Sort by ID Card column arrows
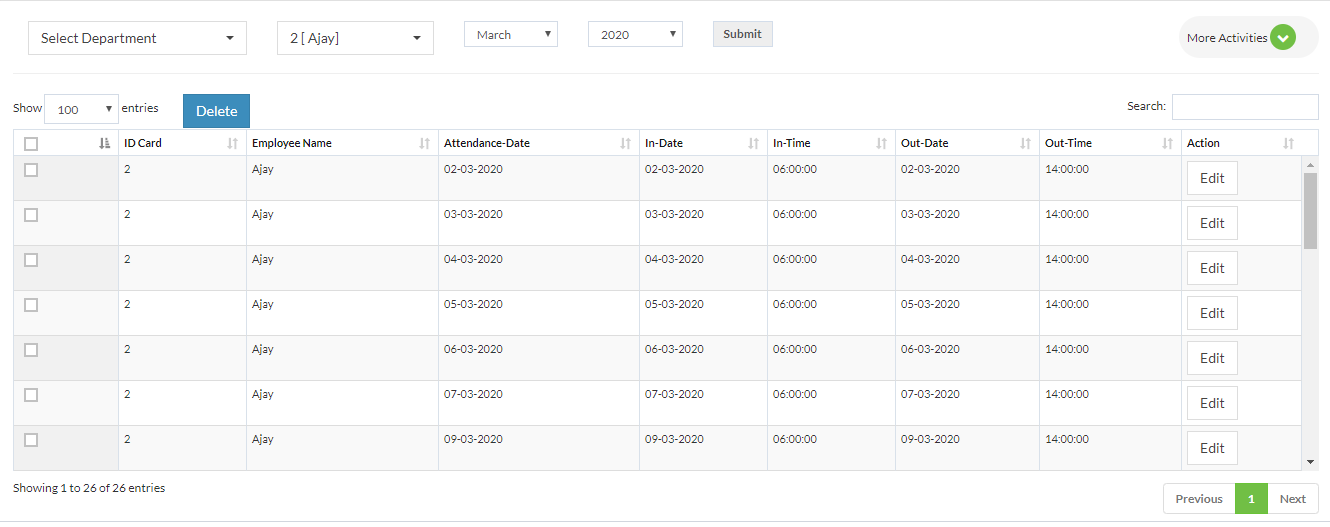The image size is (1330, 527). pyautogui.click(x=233, y=143)
